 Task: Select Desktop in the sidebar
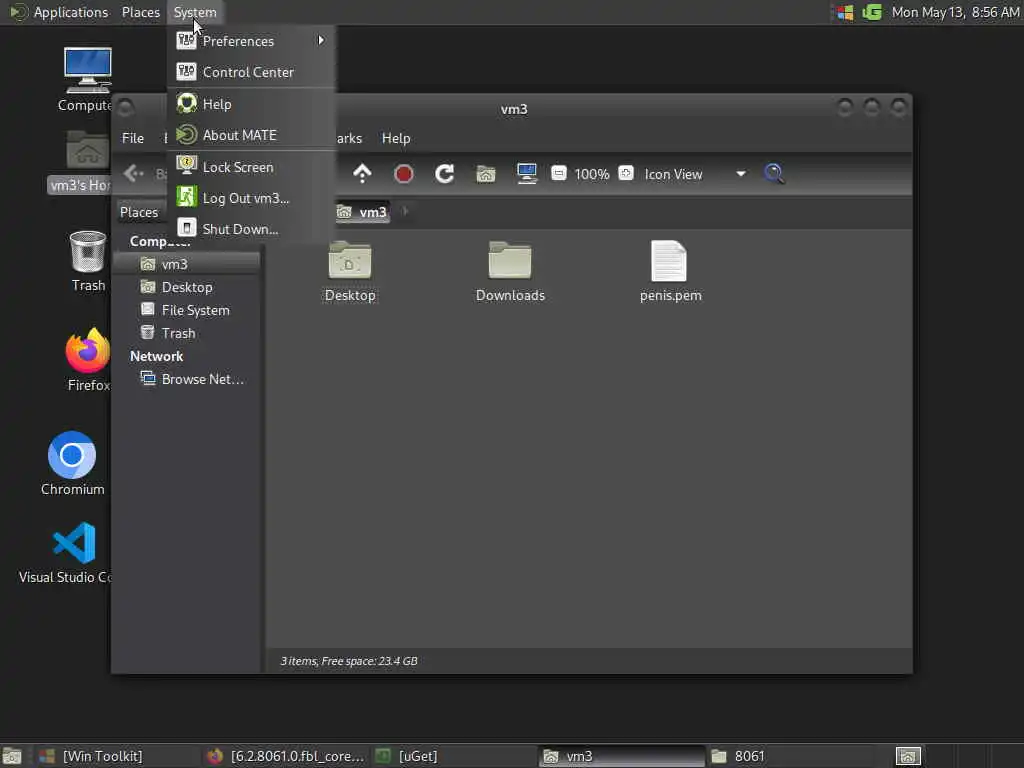[x=187, y=287]
